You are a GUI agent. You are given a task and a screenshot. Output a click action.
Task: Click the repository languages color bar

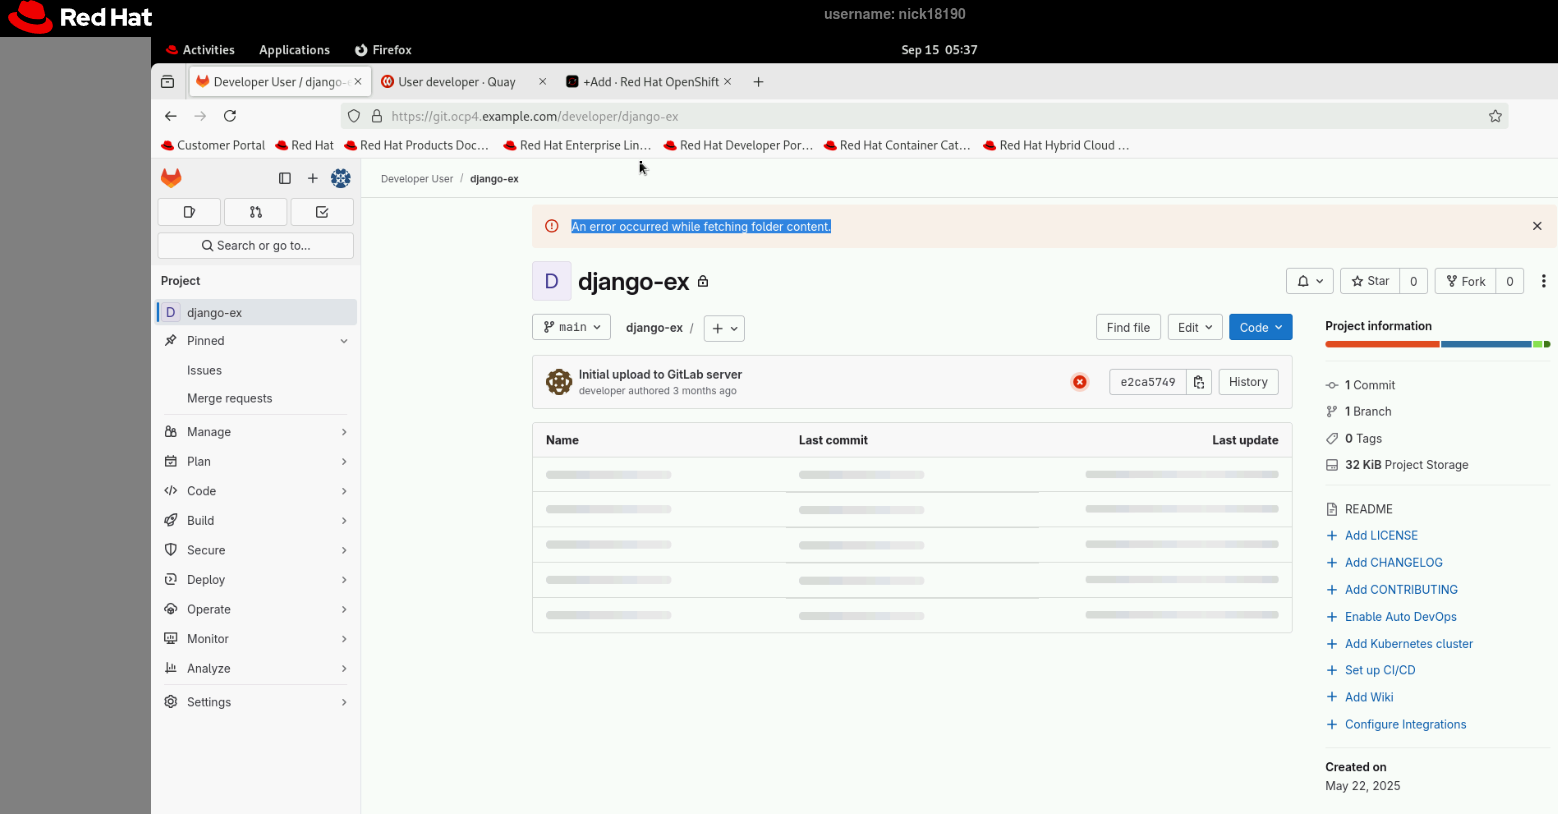pos(1438,344)
